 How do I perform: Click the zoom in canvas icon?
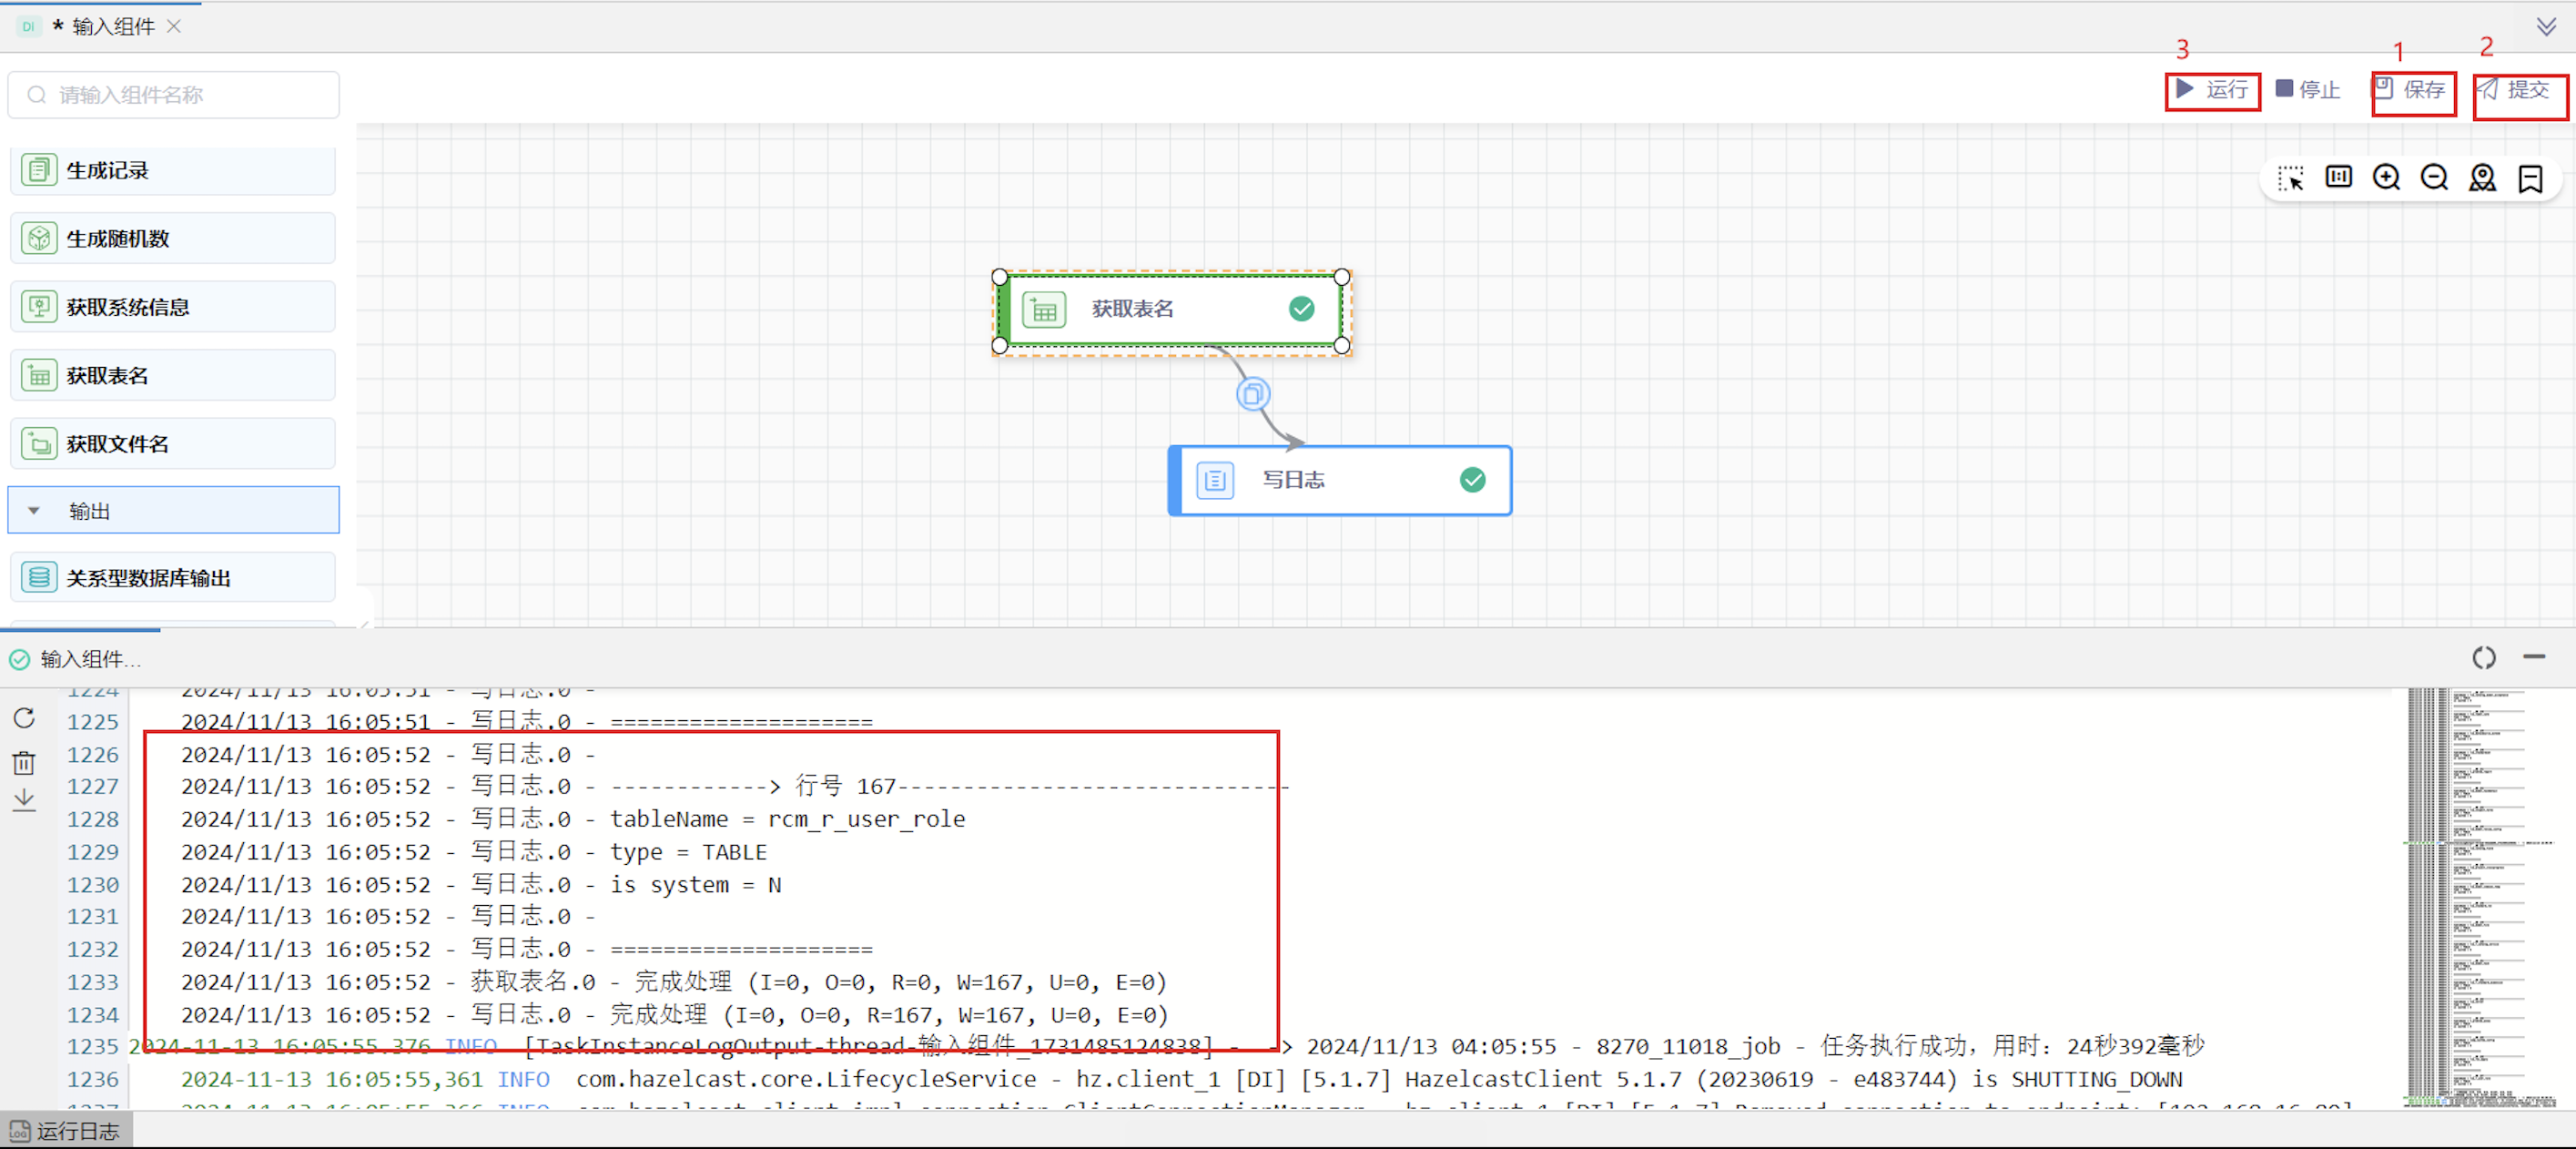(x=2386, y=178)
